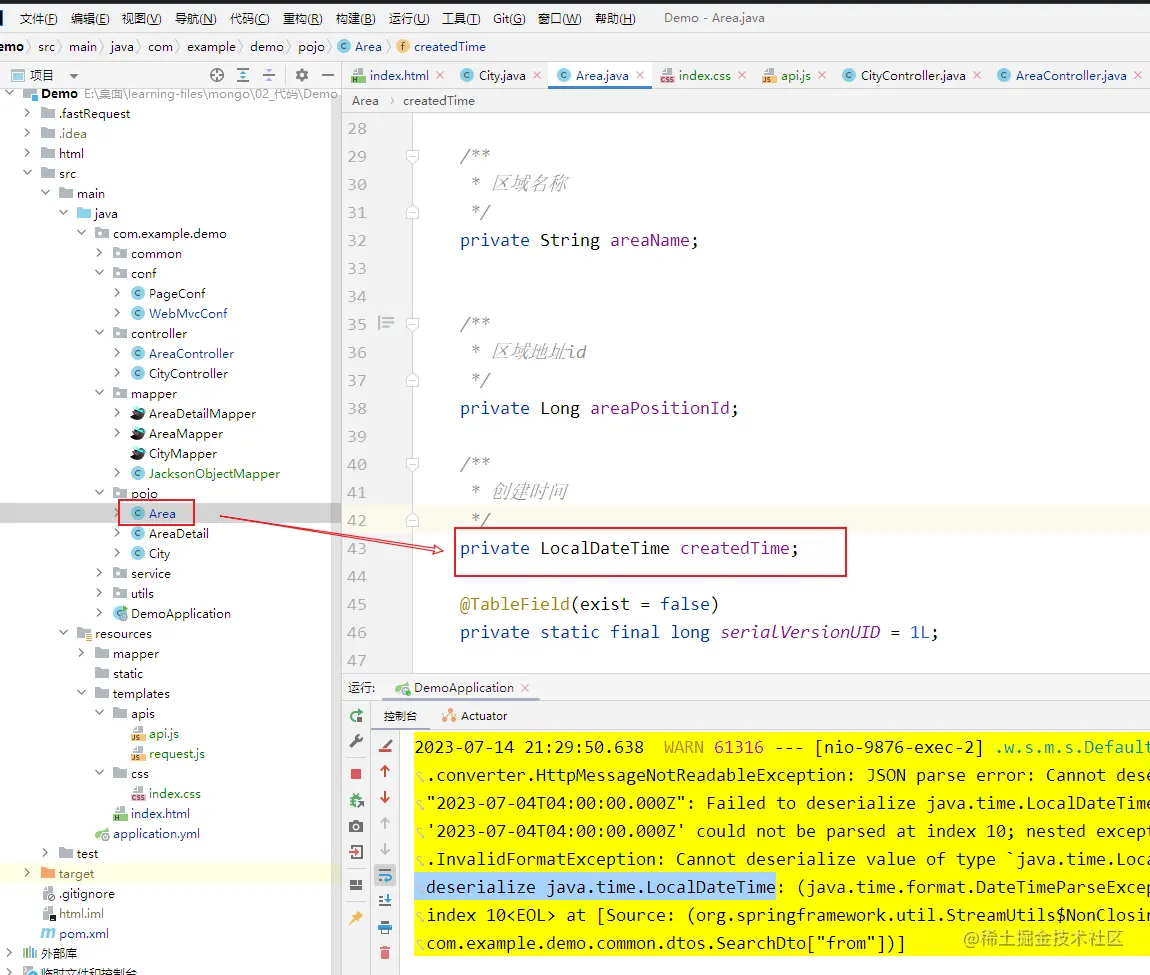This screenshot has width=1150, height=975.
Task: Stop DemoApplication with the red square
Action: click(356, 774)
